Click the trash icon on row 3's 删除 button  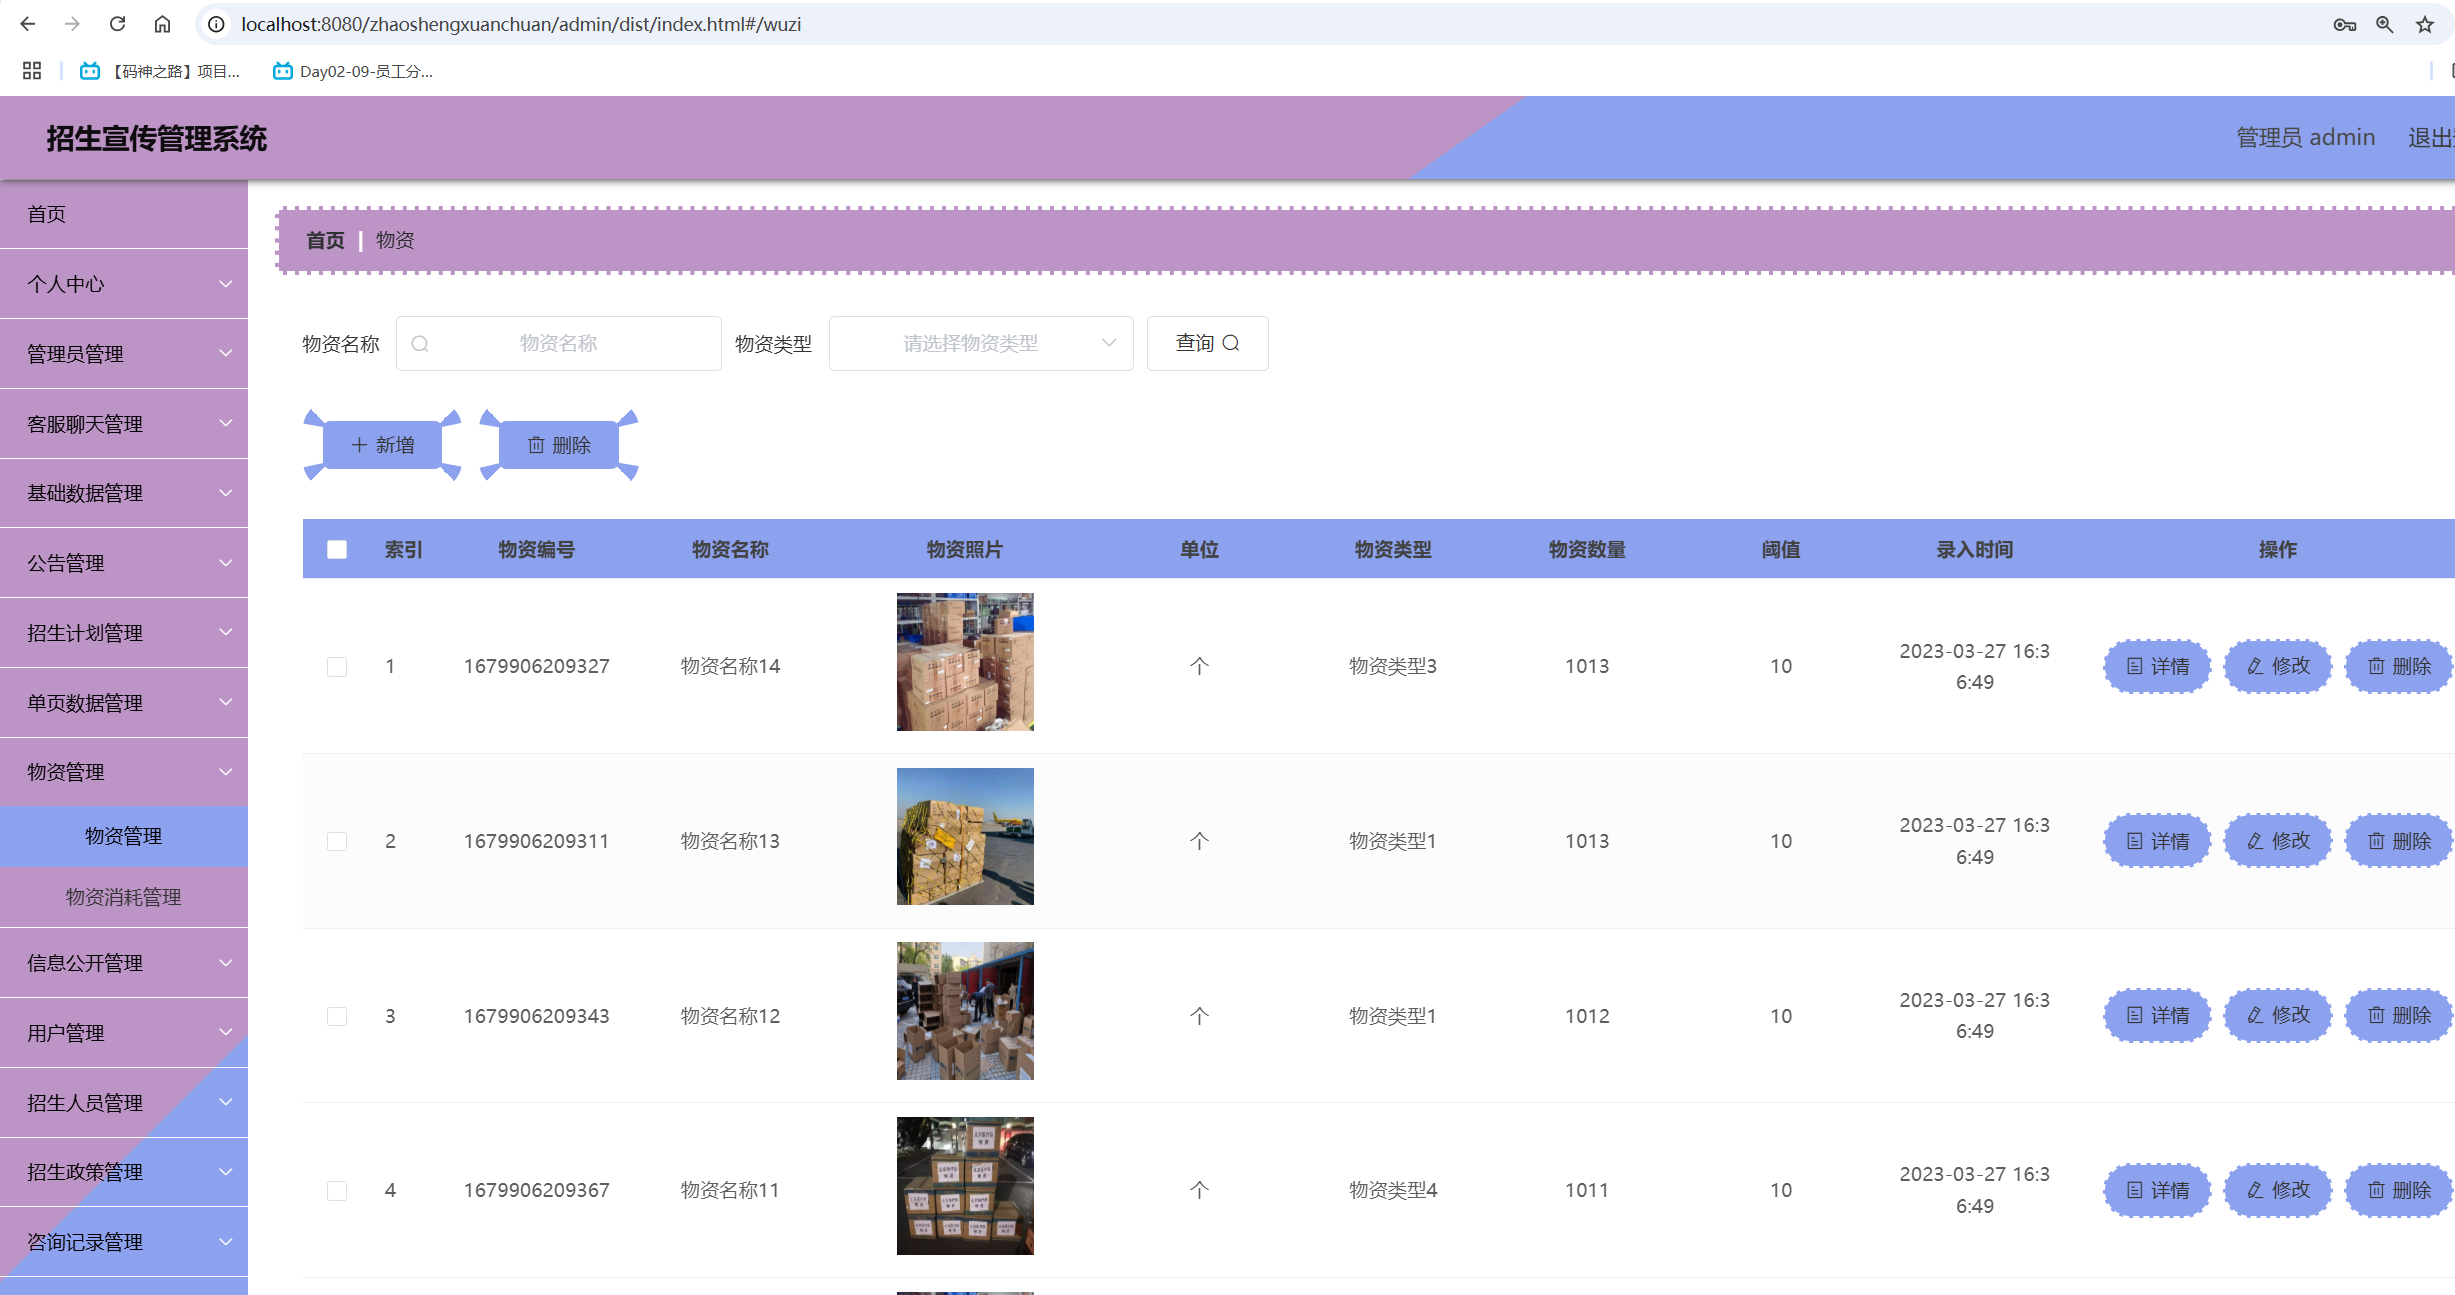[x=2376, y=1015]
